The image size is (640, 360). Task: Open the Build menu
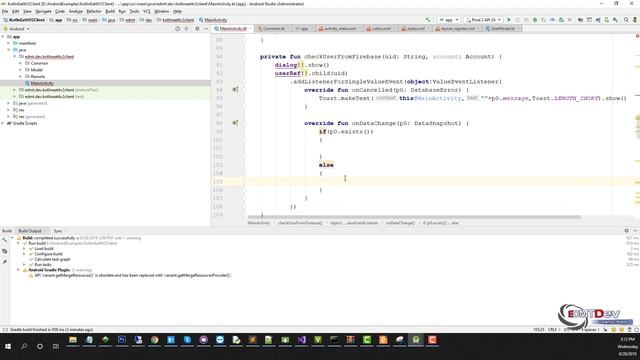(110, 11)
